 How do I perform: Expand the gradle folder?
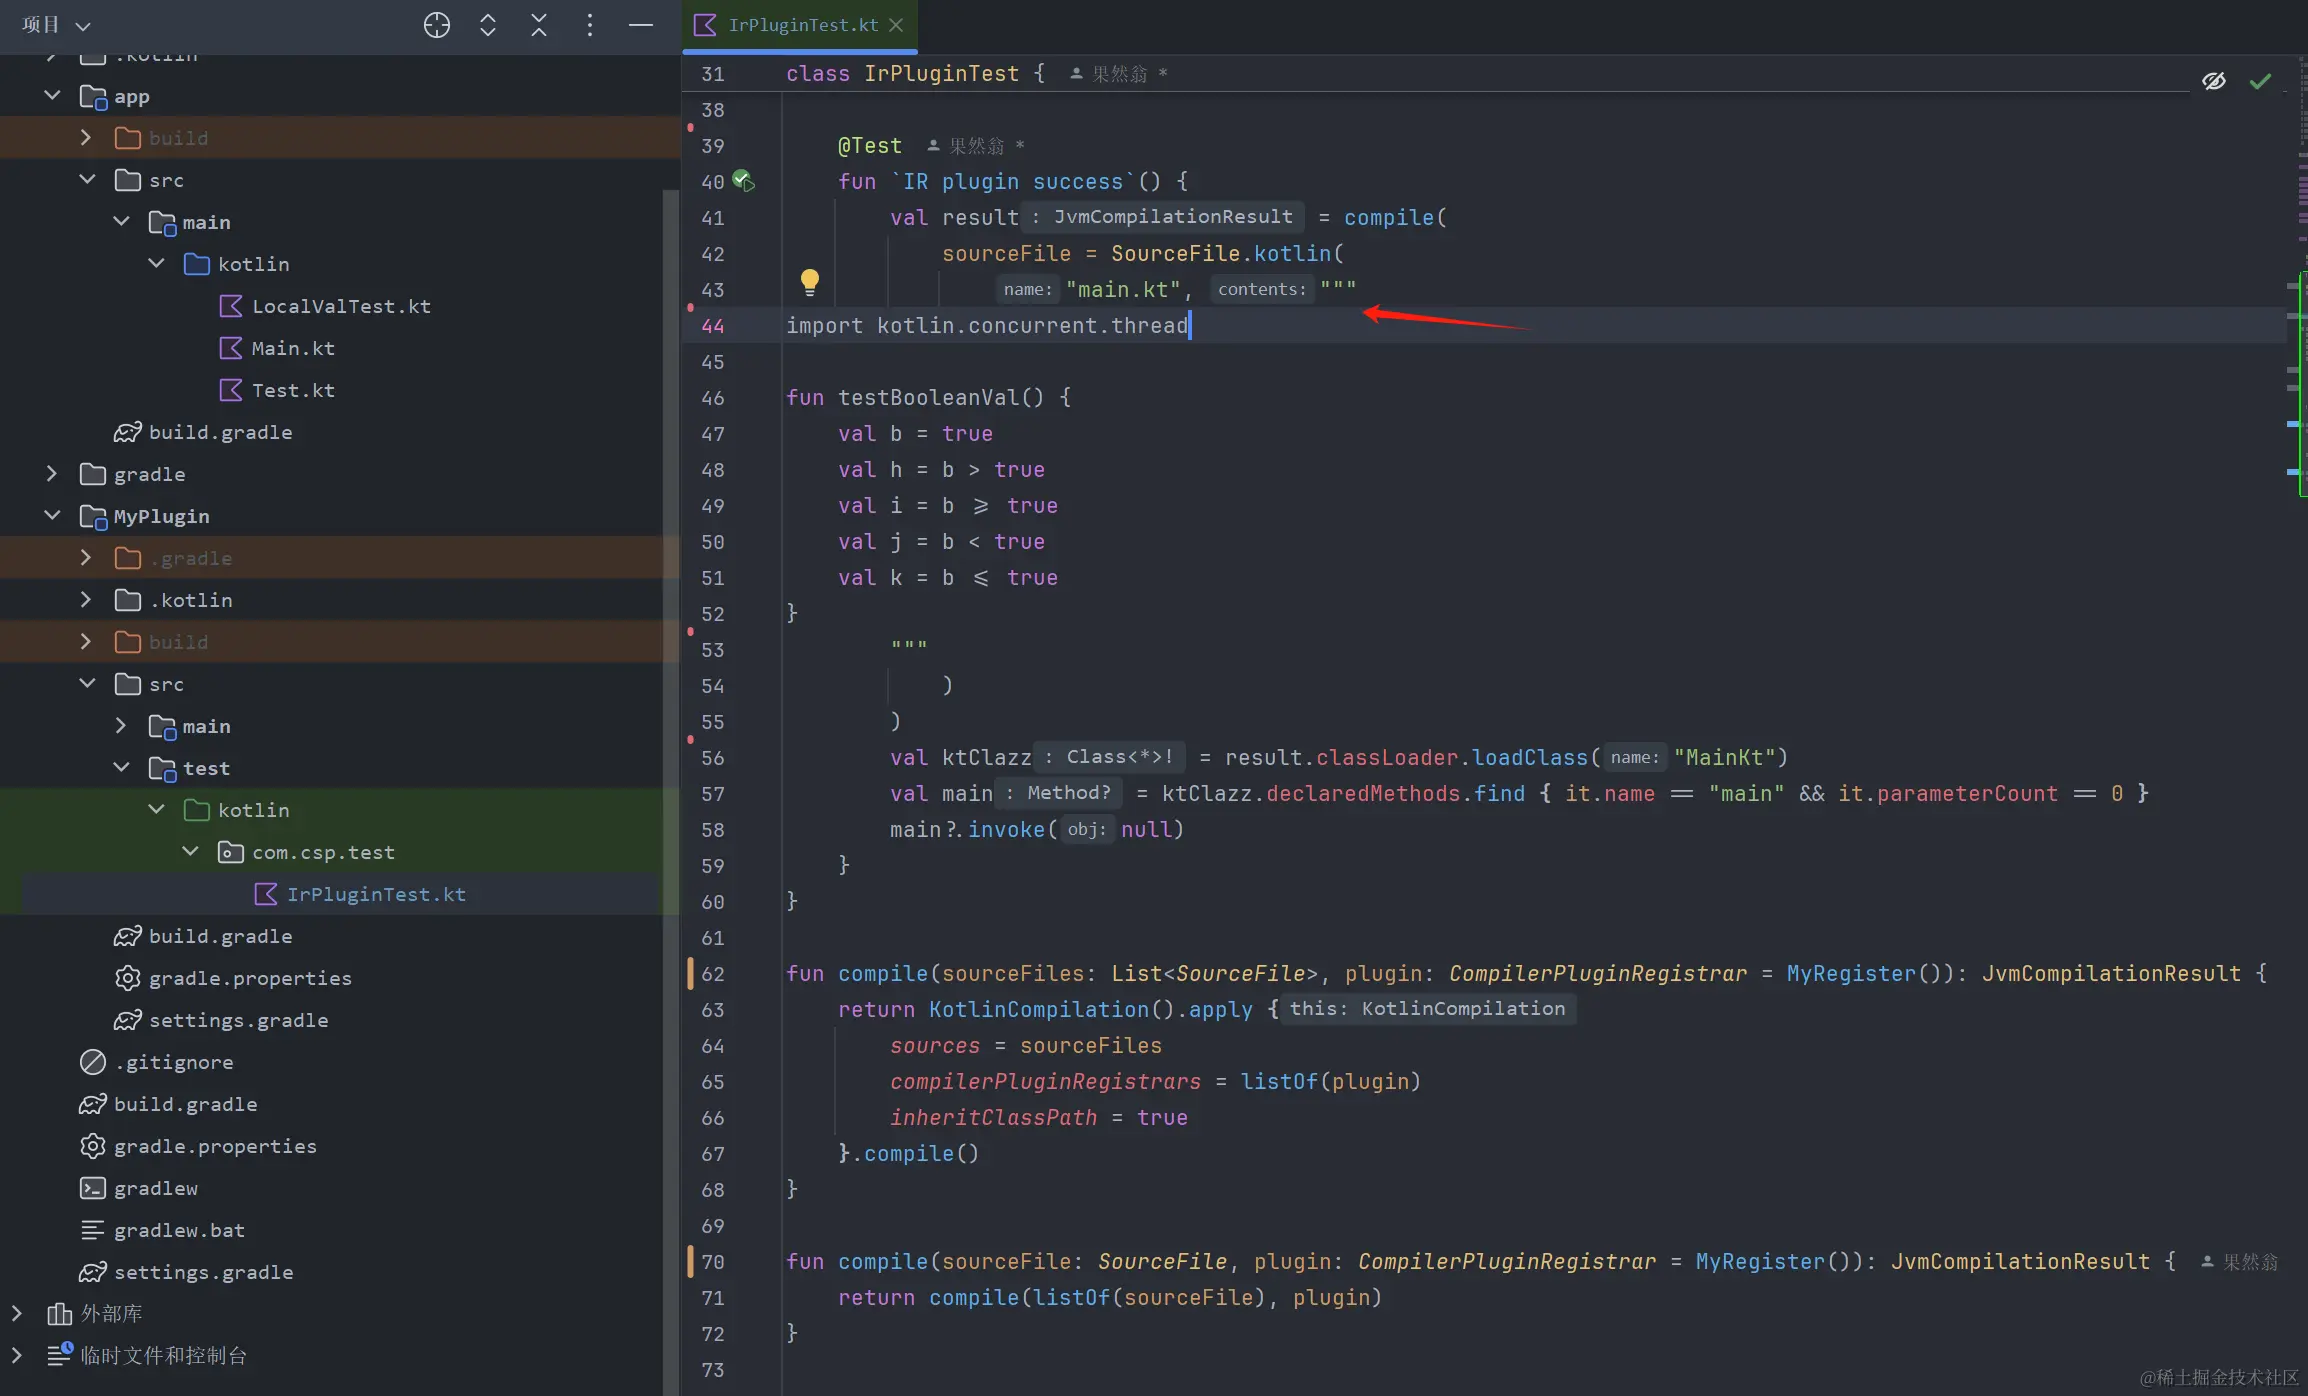[52, 473]
